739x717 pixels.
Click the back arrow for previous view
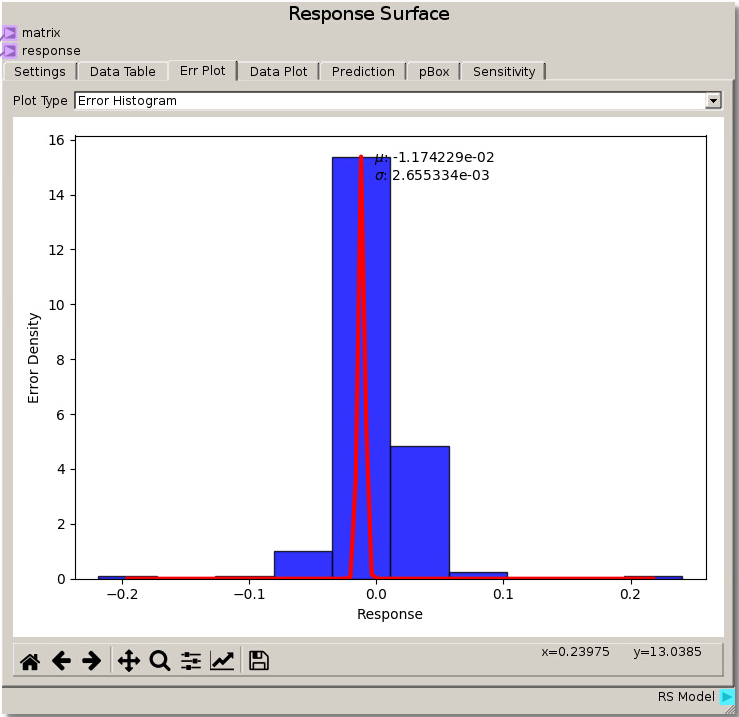tap(61, 661)
